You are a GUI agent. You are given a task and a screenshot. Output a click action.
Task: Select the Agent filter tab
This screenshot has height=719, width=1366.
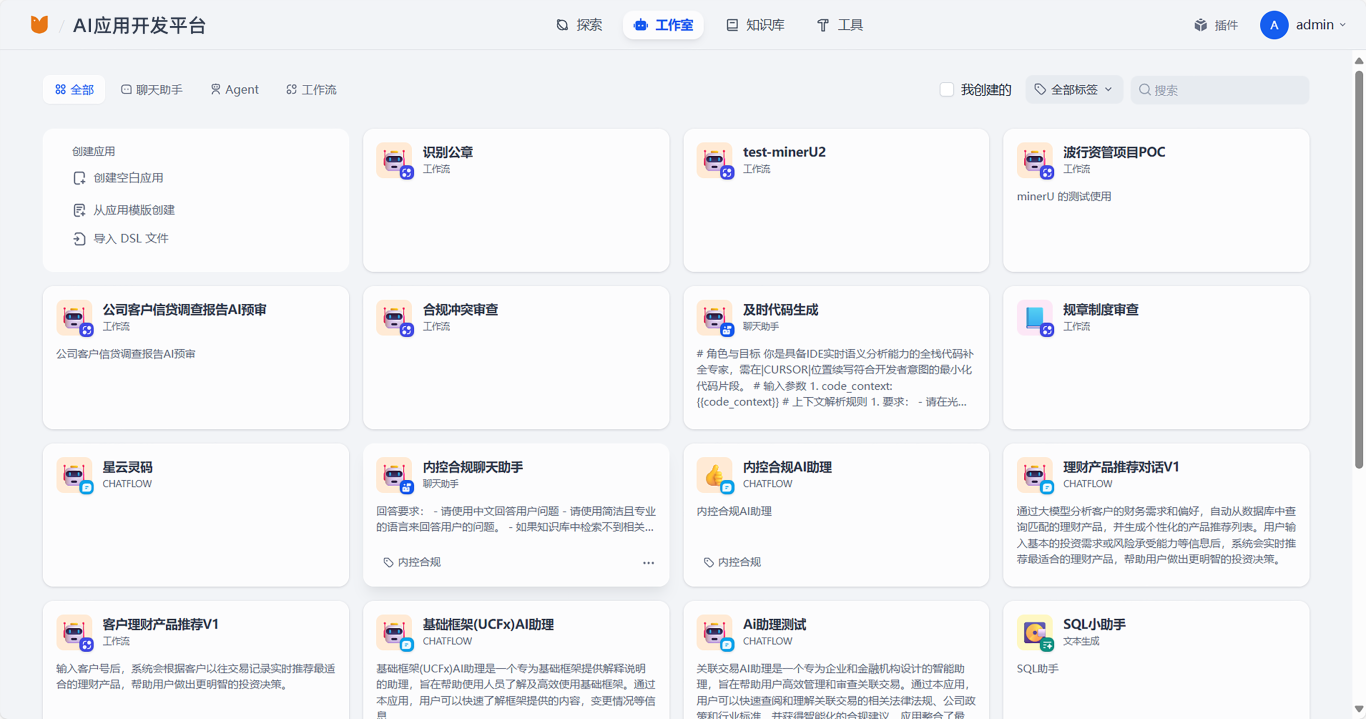click(x=234, y=90)
